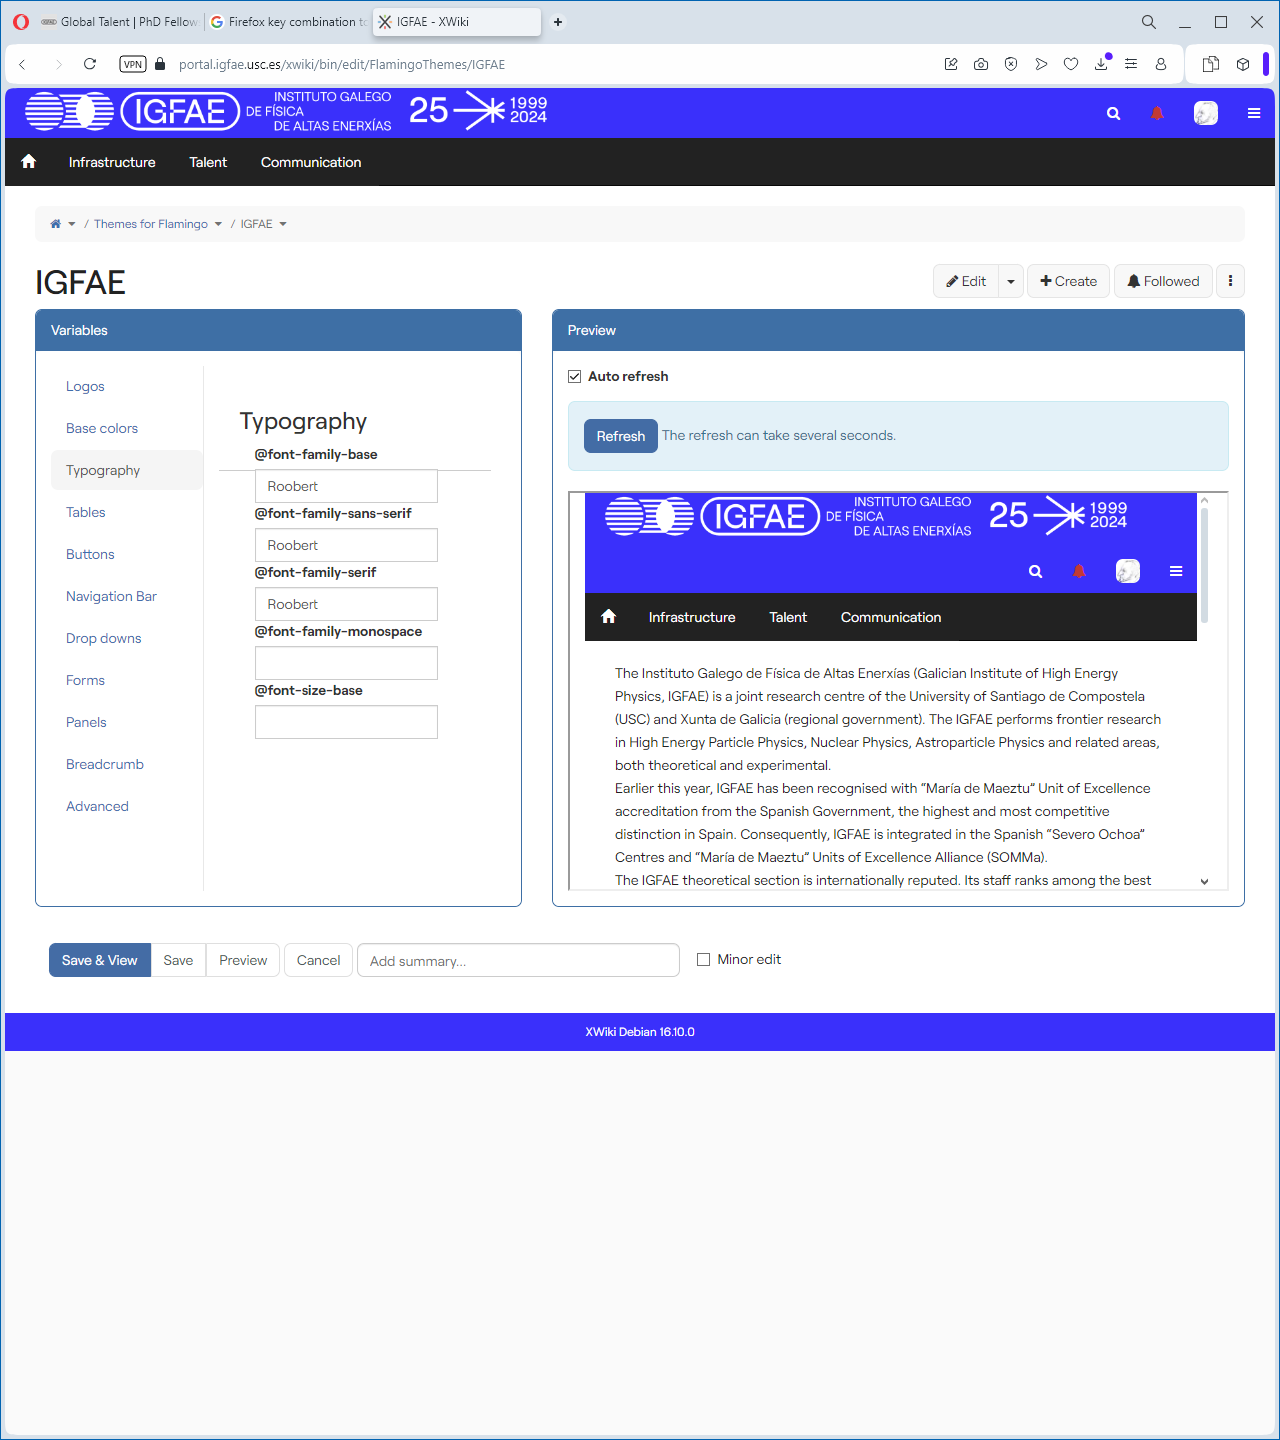Open the hamburger drawer menu in the header
The image size is (1280, 1440).
pyautogui.click(x=1253, y=114)
